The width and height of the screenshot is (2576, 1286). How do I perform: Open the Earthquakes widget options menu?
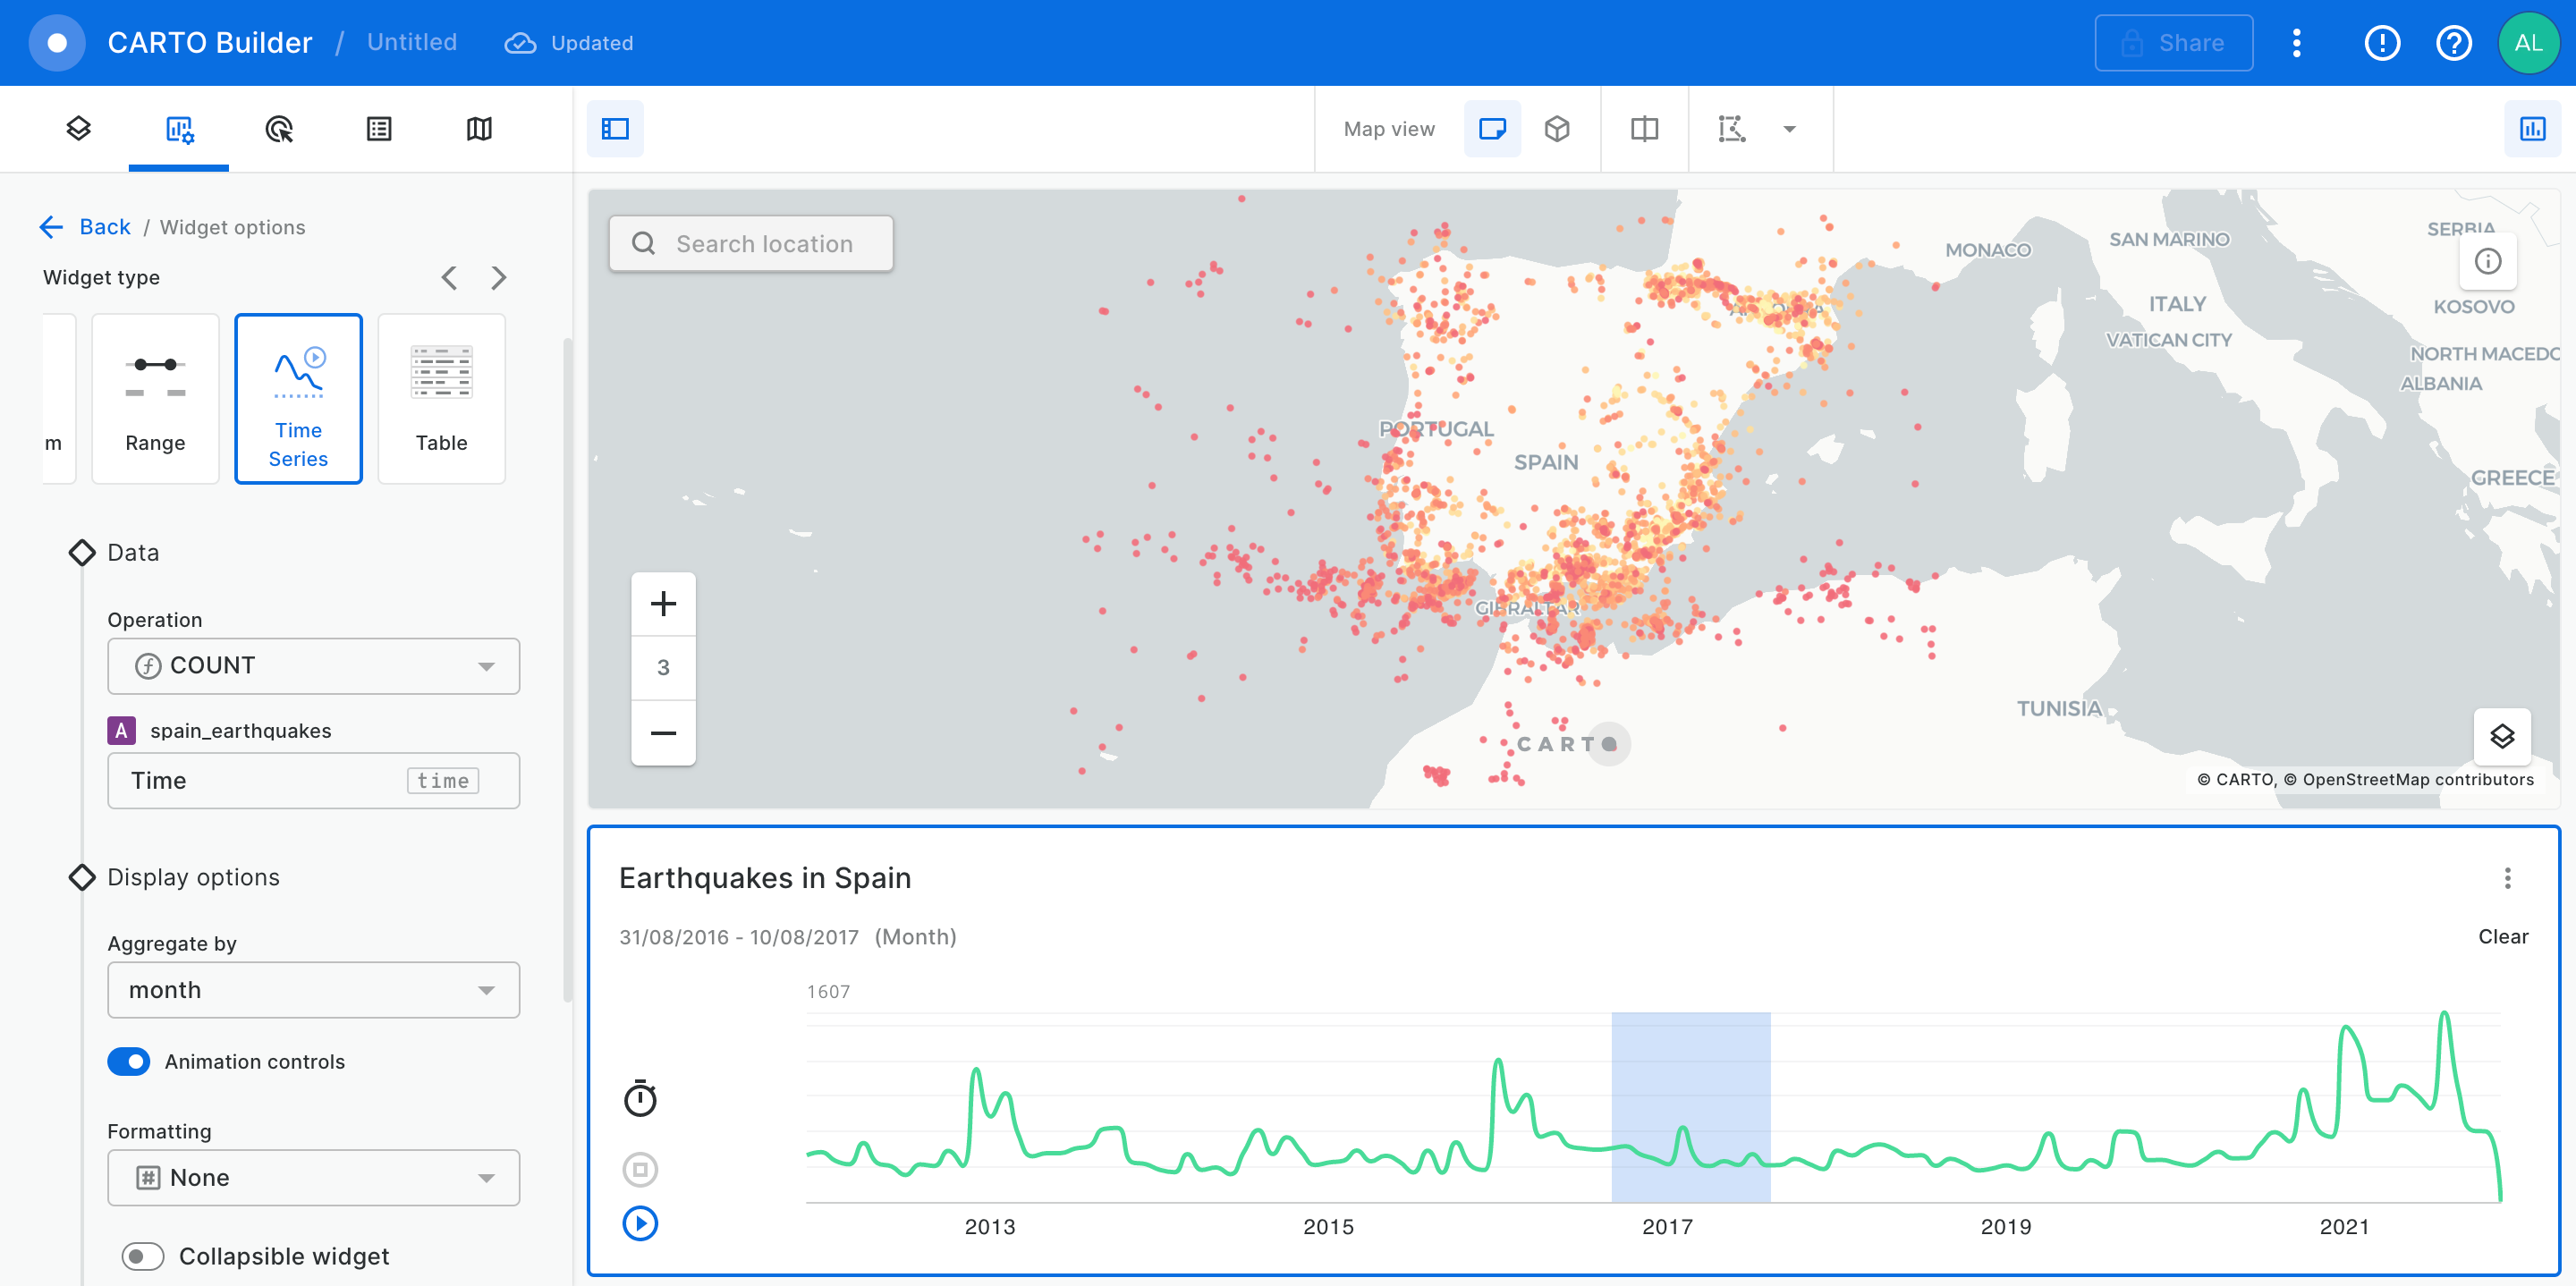tap(2507, 878)
